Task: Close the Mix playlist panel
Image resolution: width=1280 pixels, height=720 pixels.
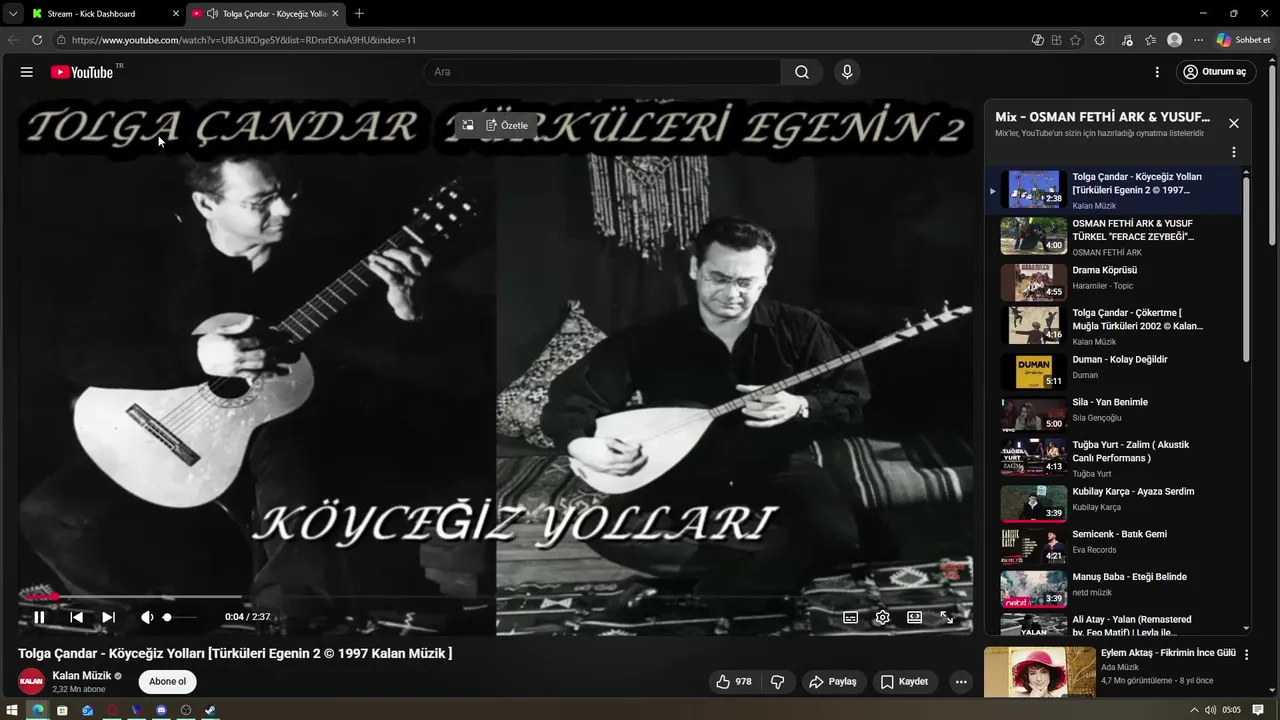Action: (1234, 123)
